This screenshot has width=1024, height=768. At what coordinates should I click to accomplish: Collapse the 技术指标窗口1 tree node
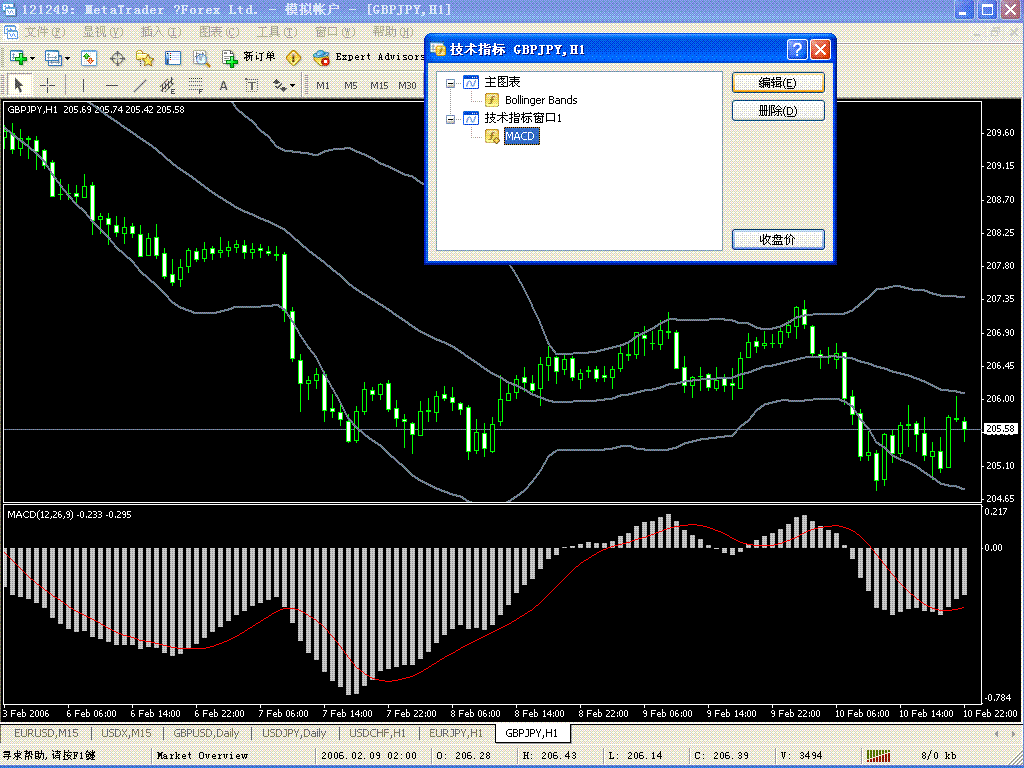(x=450, y=119)
